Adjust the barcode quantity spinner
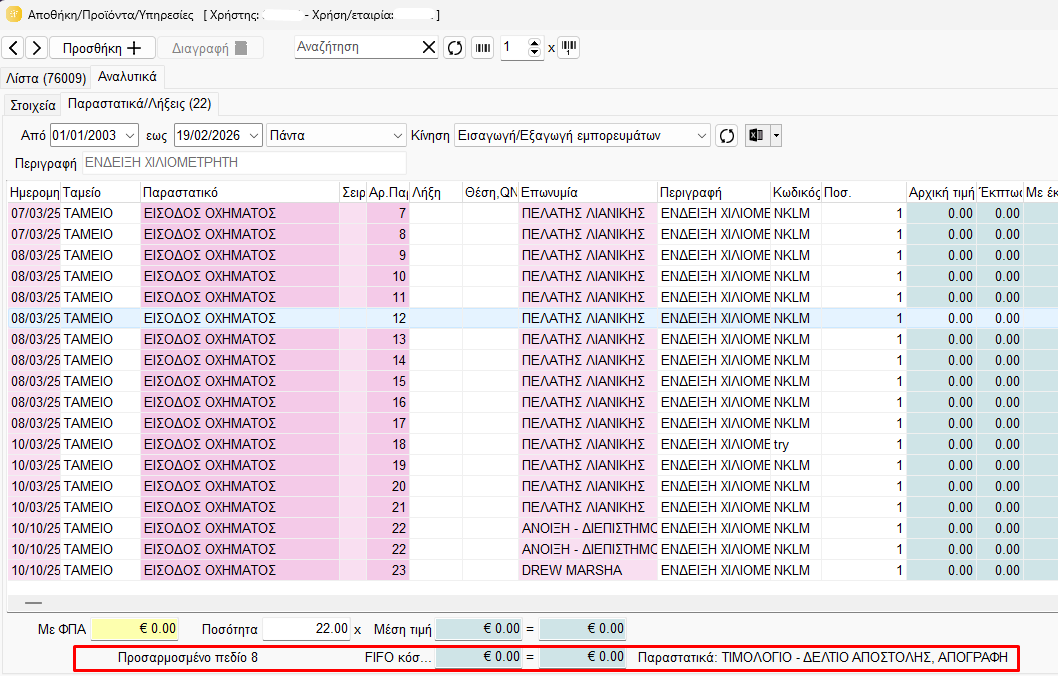 [534, 47]
